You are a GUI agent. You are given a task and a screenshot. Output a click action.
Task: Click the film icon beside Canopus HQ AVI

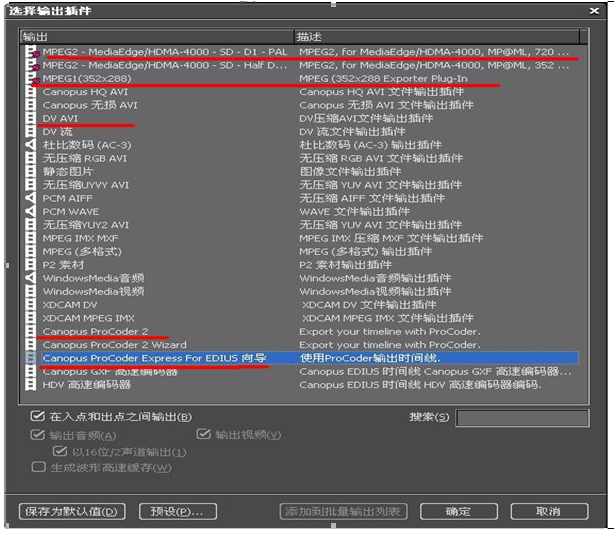click(x=30, y=92)
